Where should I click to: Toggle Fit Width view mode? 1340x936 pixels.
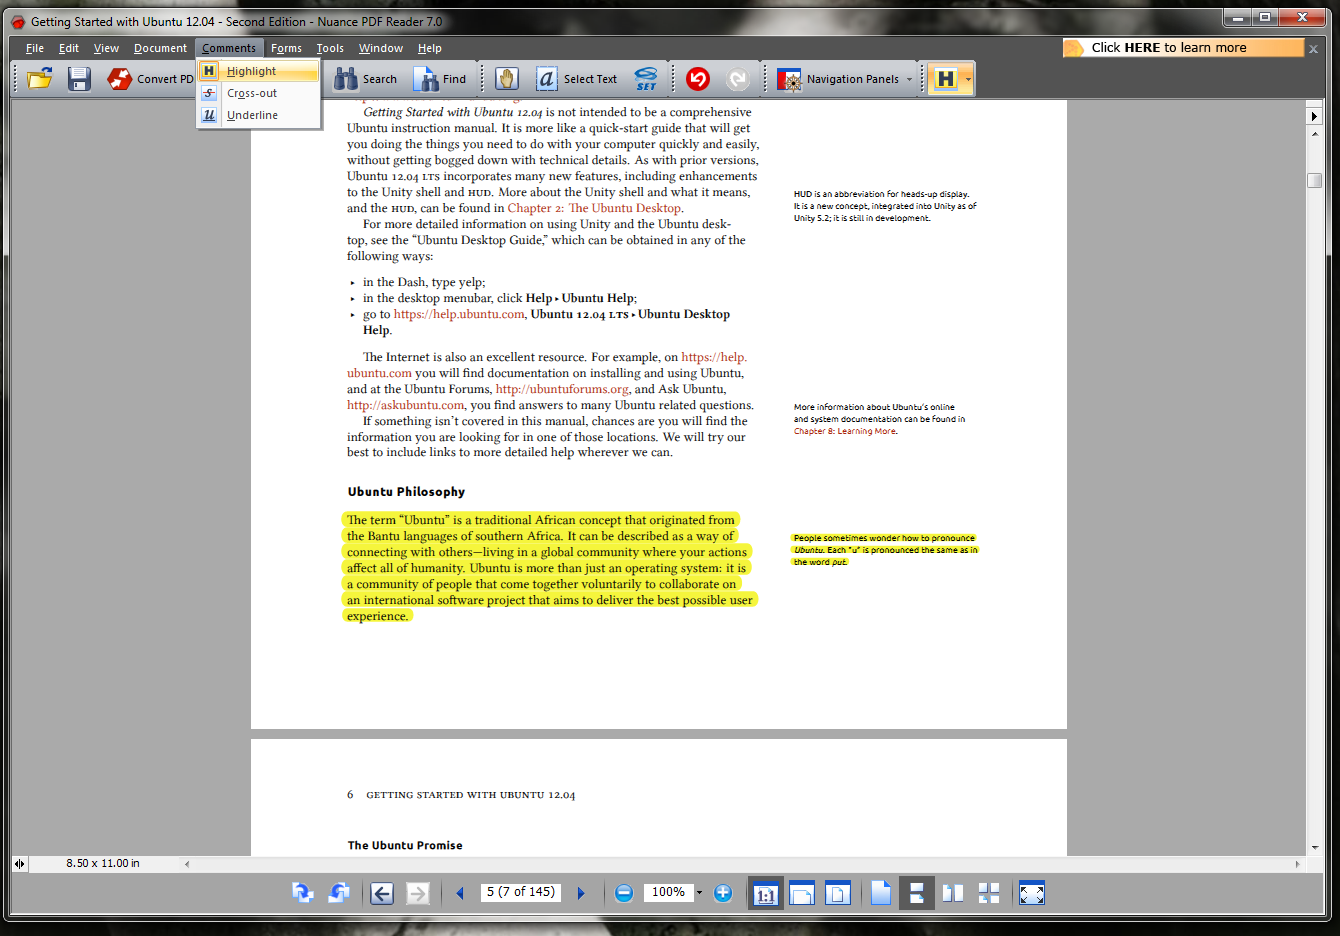[802, 893]
